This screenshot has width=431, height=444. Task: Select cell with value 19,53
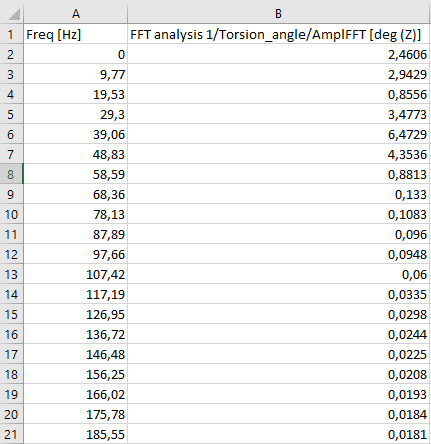[76, 94]
